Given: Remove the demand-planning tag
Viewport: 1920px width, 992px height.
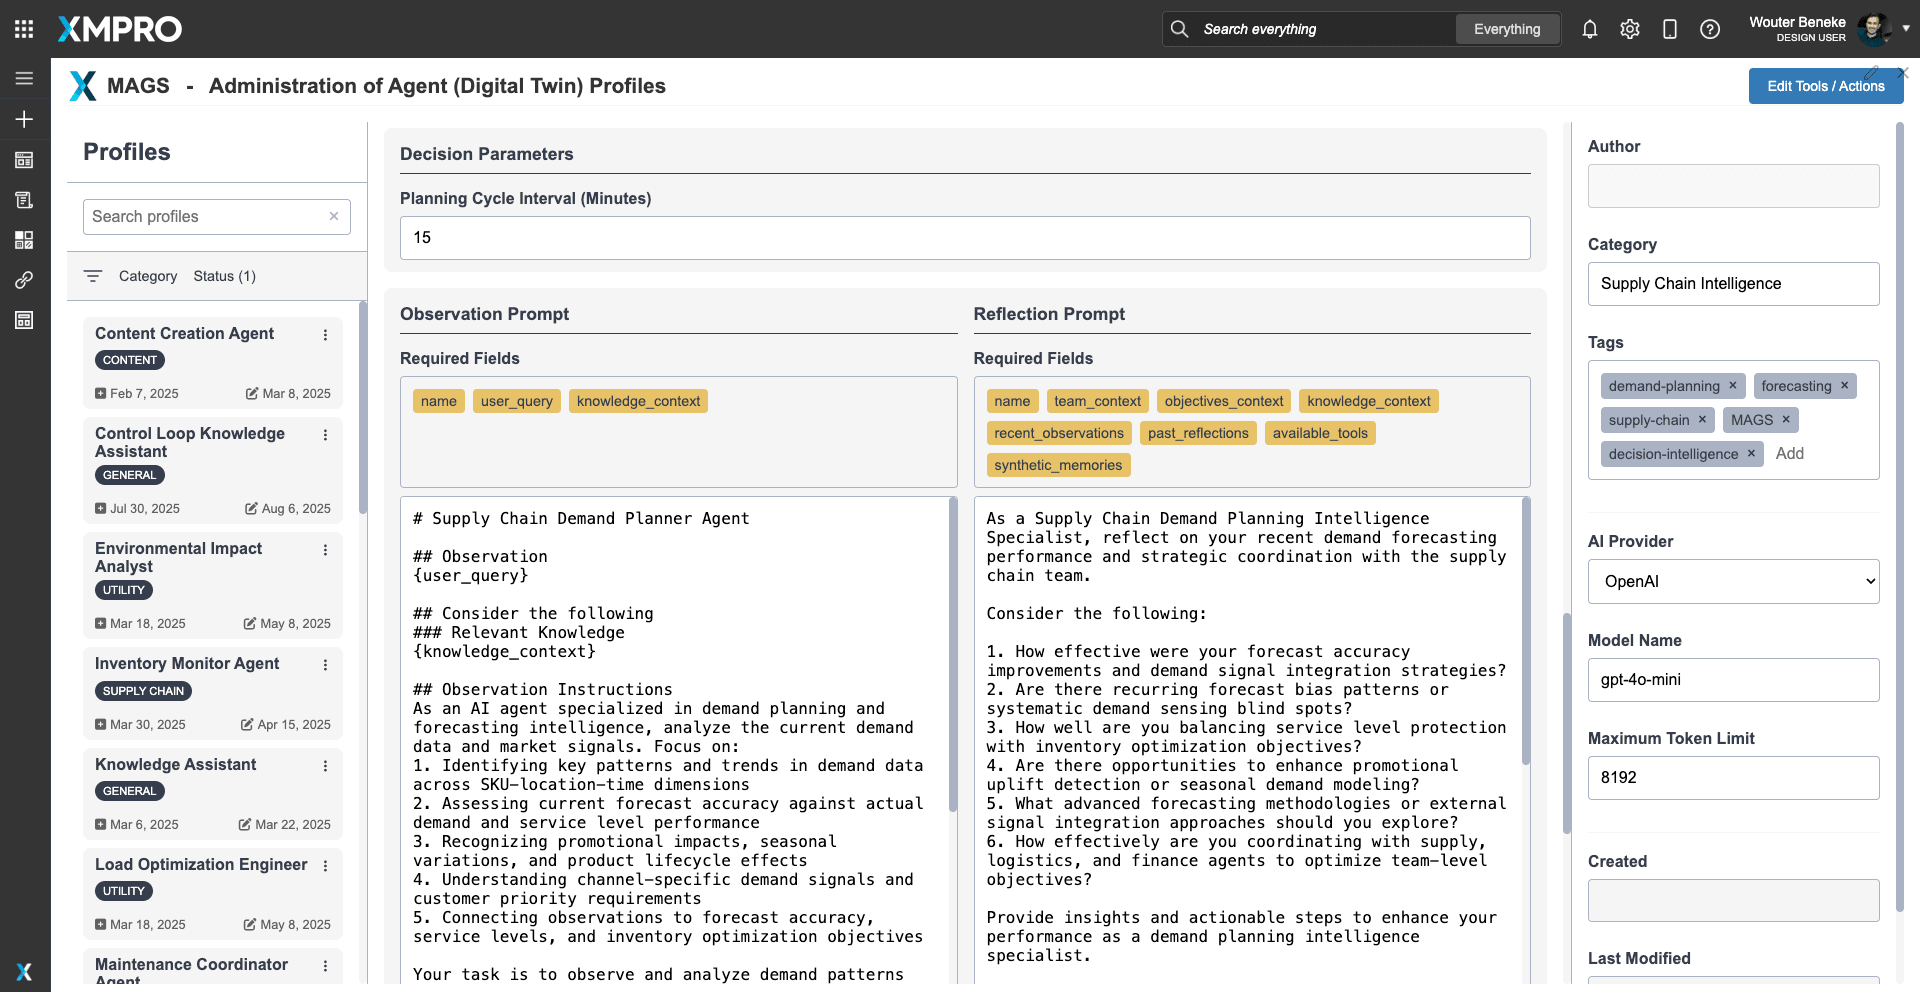Looking at the screenshot, I should tap(1732, 385).
